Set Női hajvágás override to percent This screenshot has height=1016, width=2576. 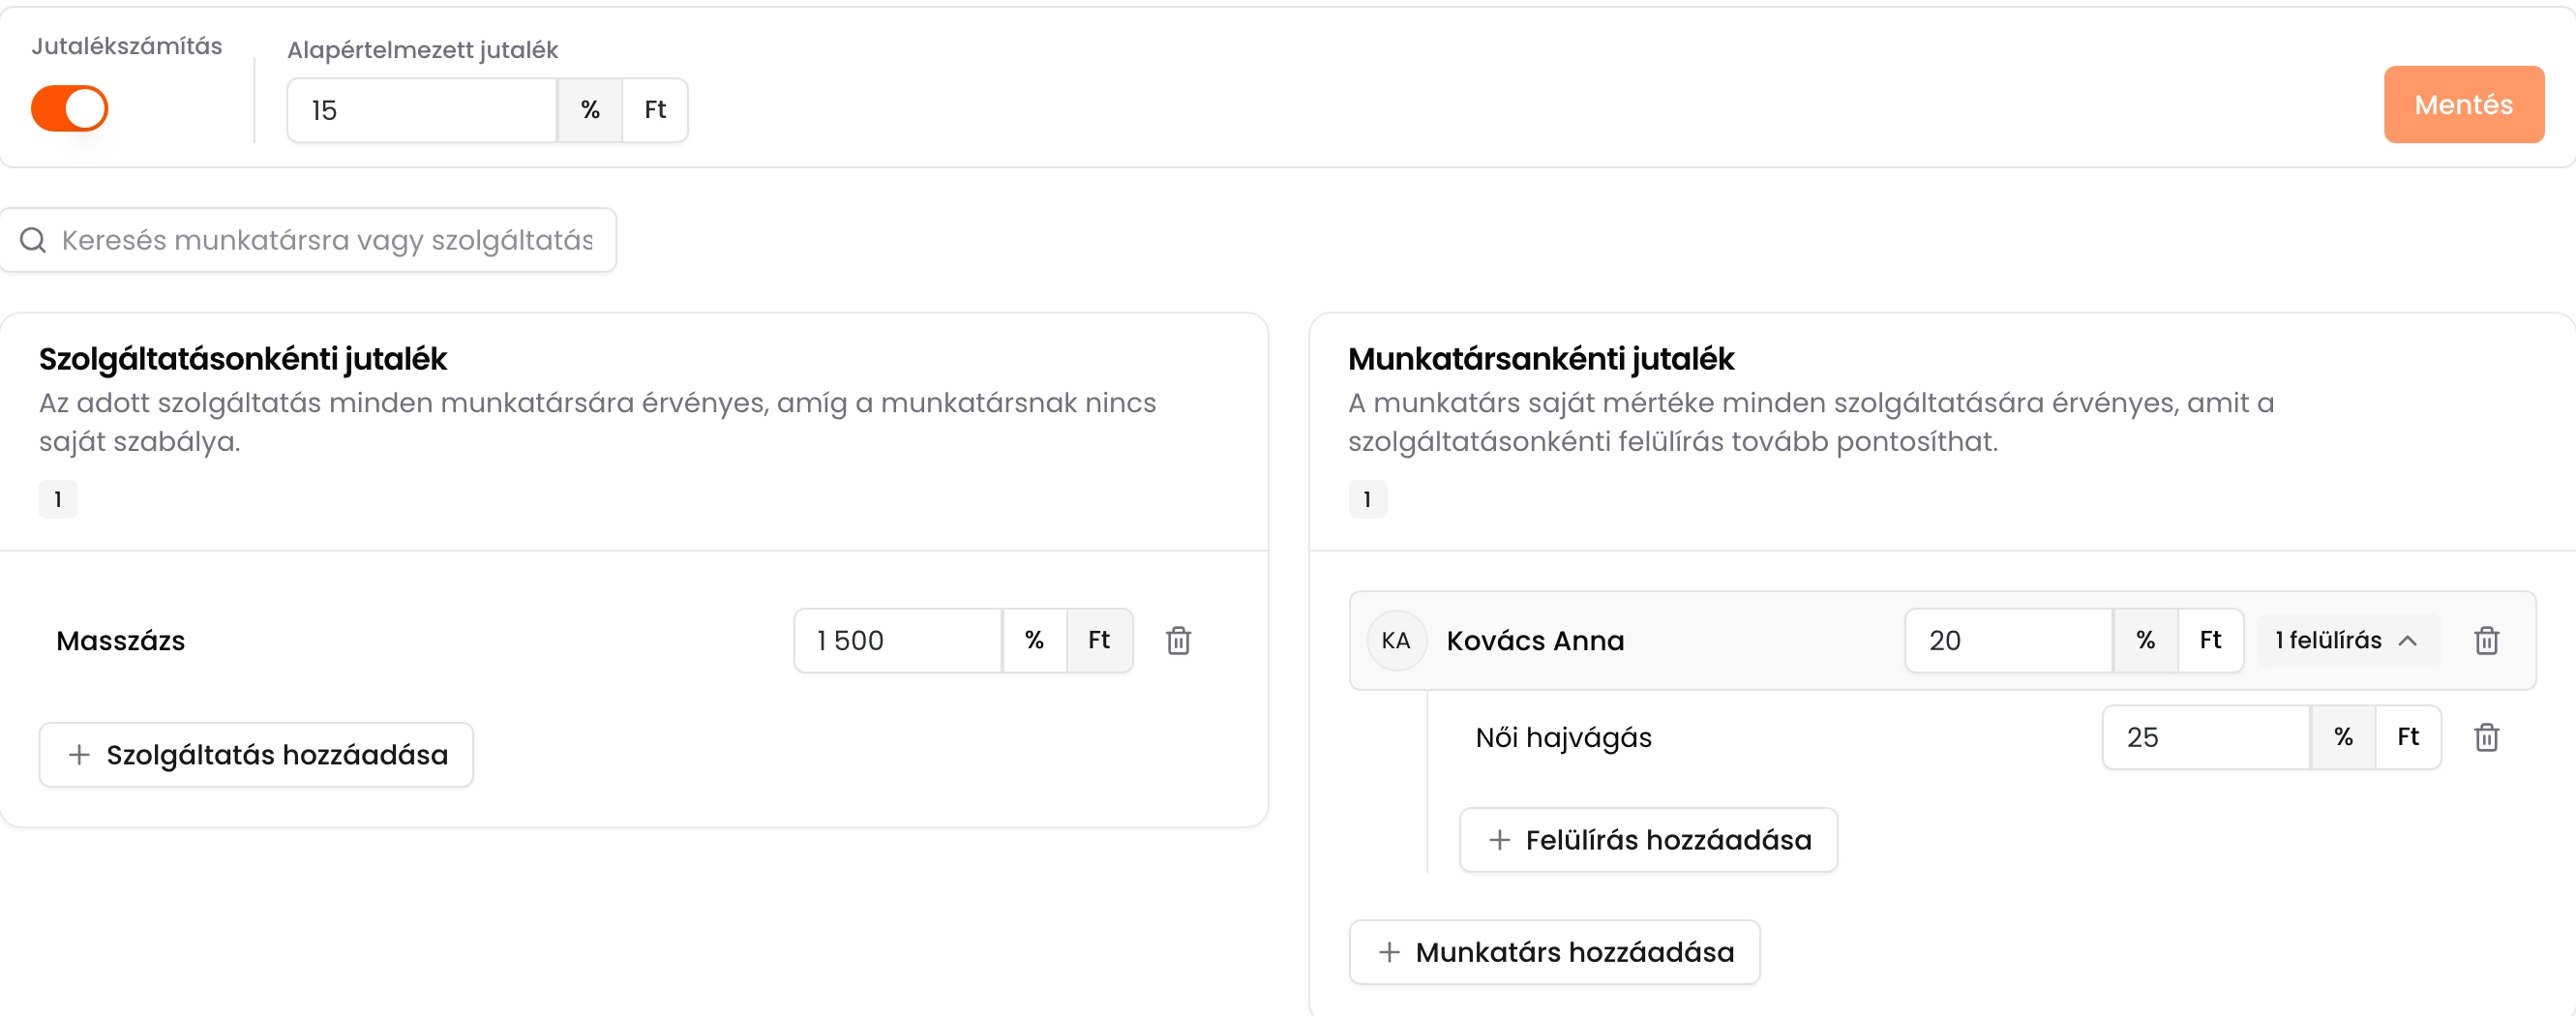2343,737
